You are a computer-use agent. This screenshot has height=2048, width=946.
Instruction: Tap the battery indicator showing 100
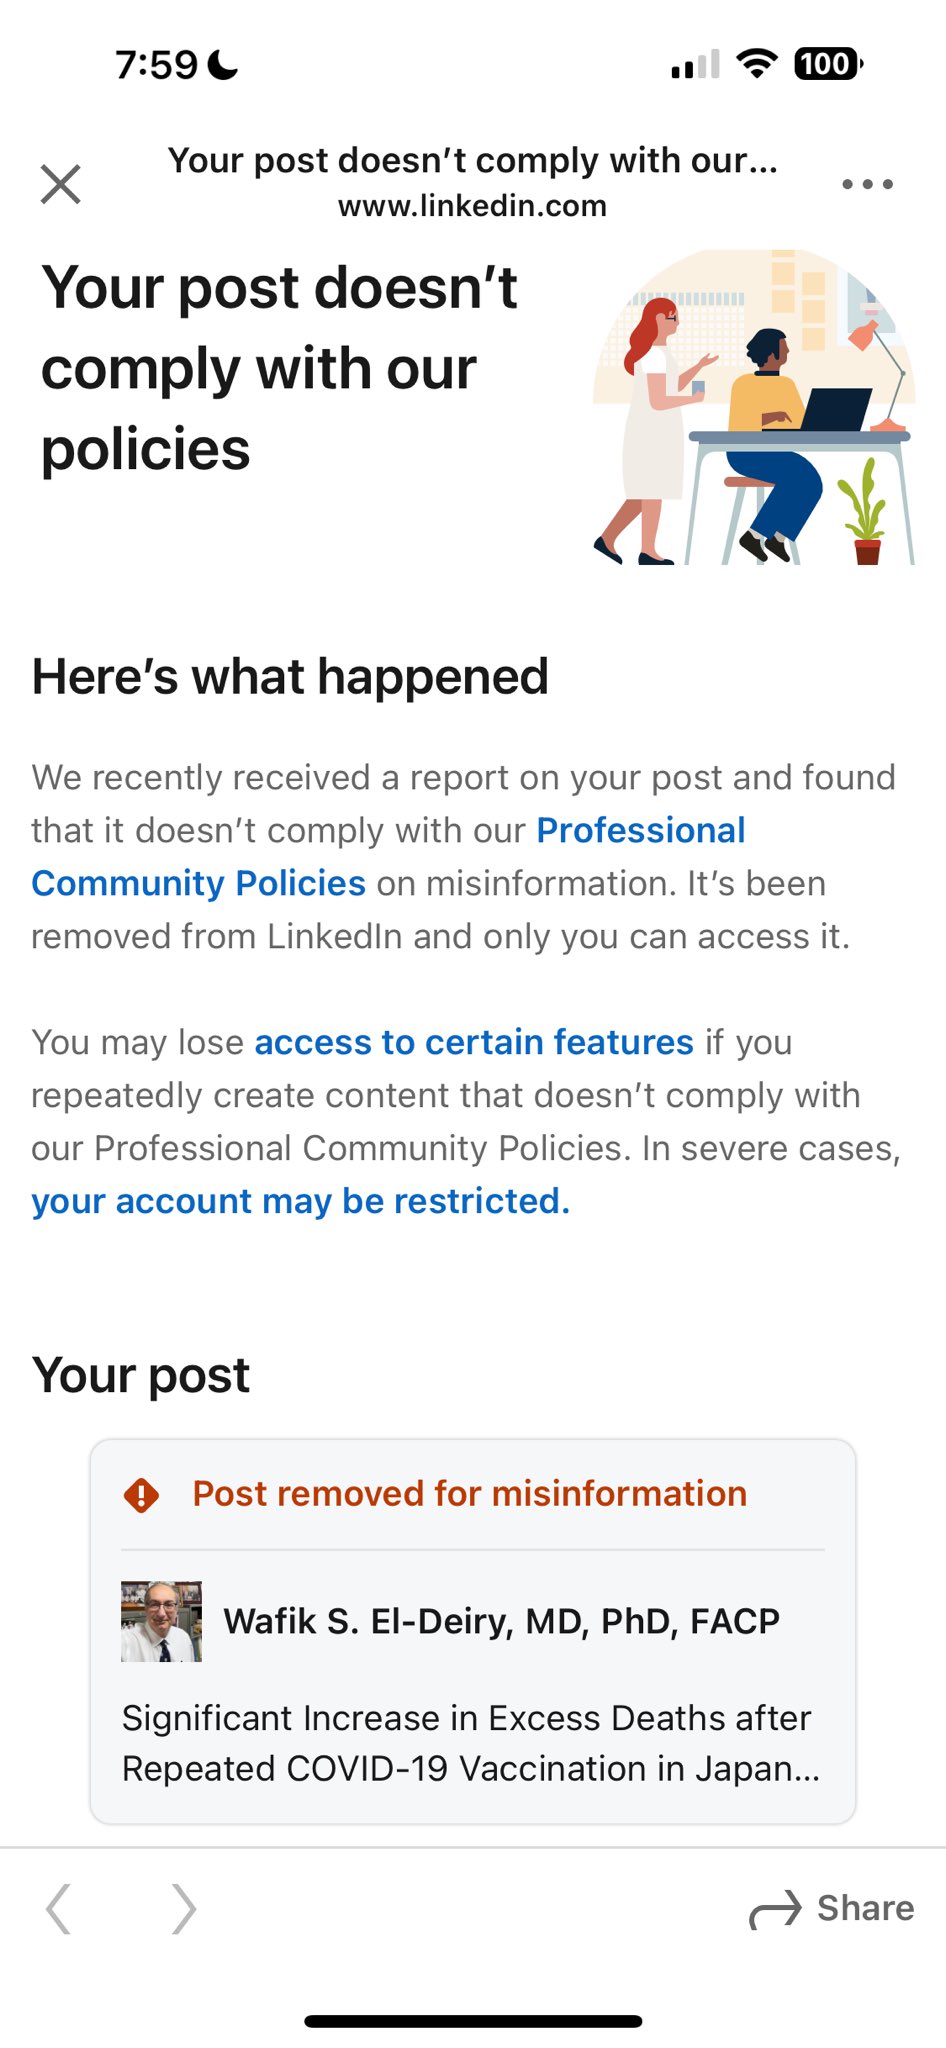(827, 64)
